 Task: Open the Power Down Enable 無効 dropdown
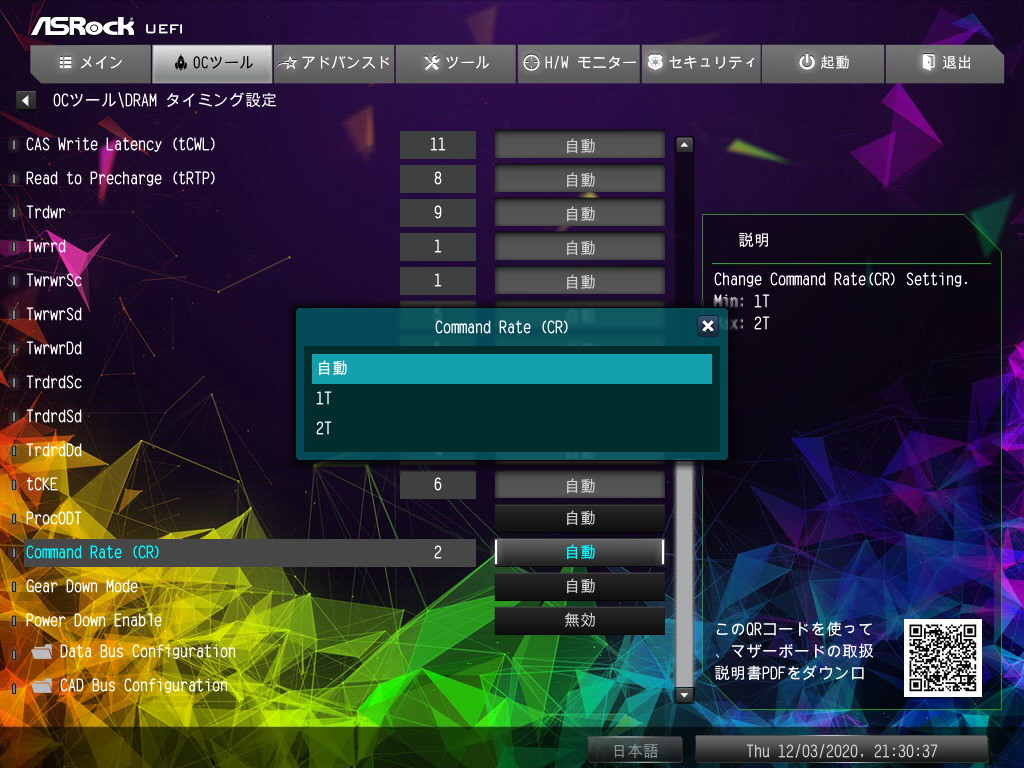click(579, 620)
